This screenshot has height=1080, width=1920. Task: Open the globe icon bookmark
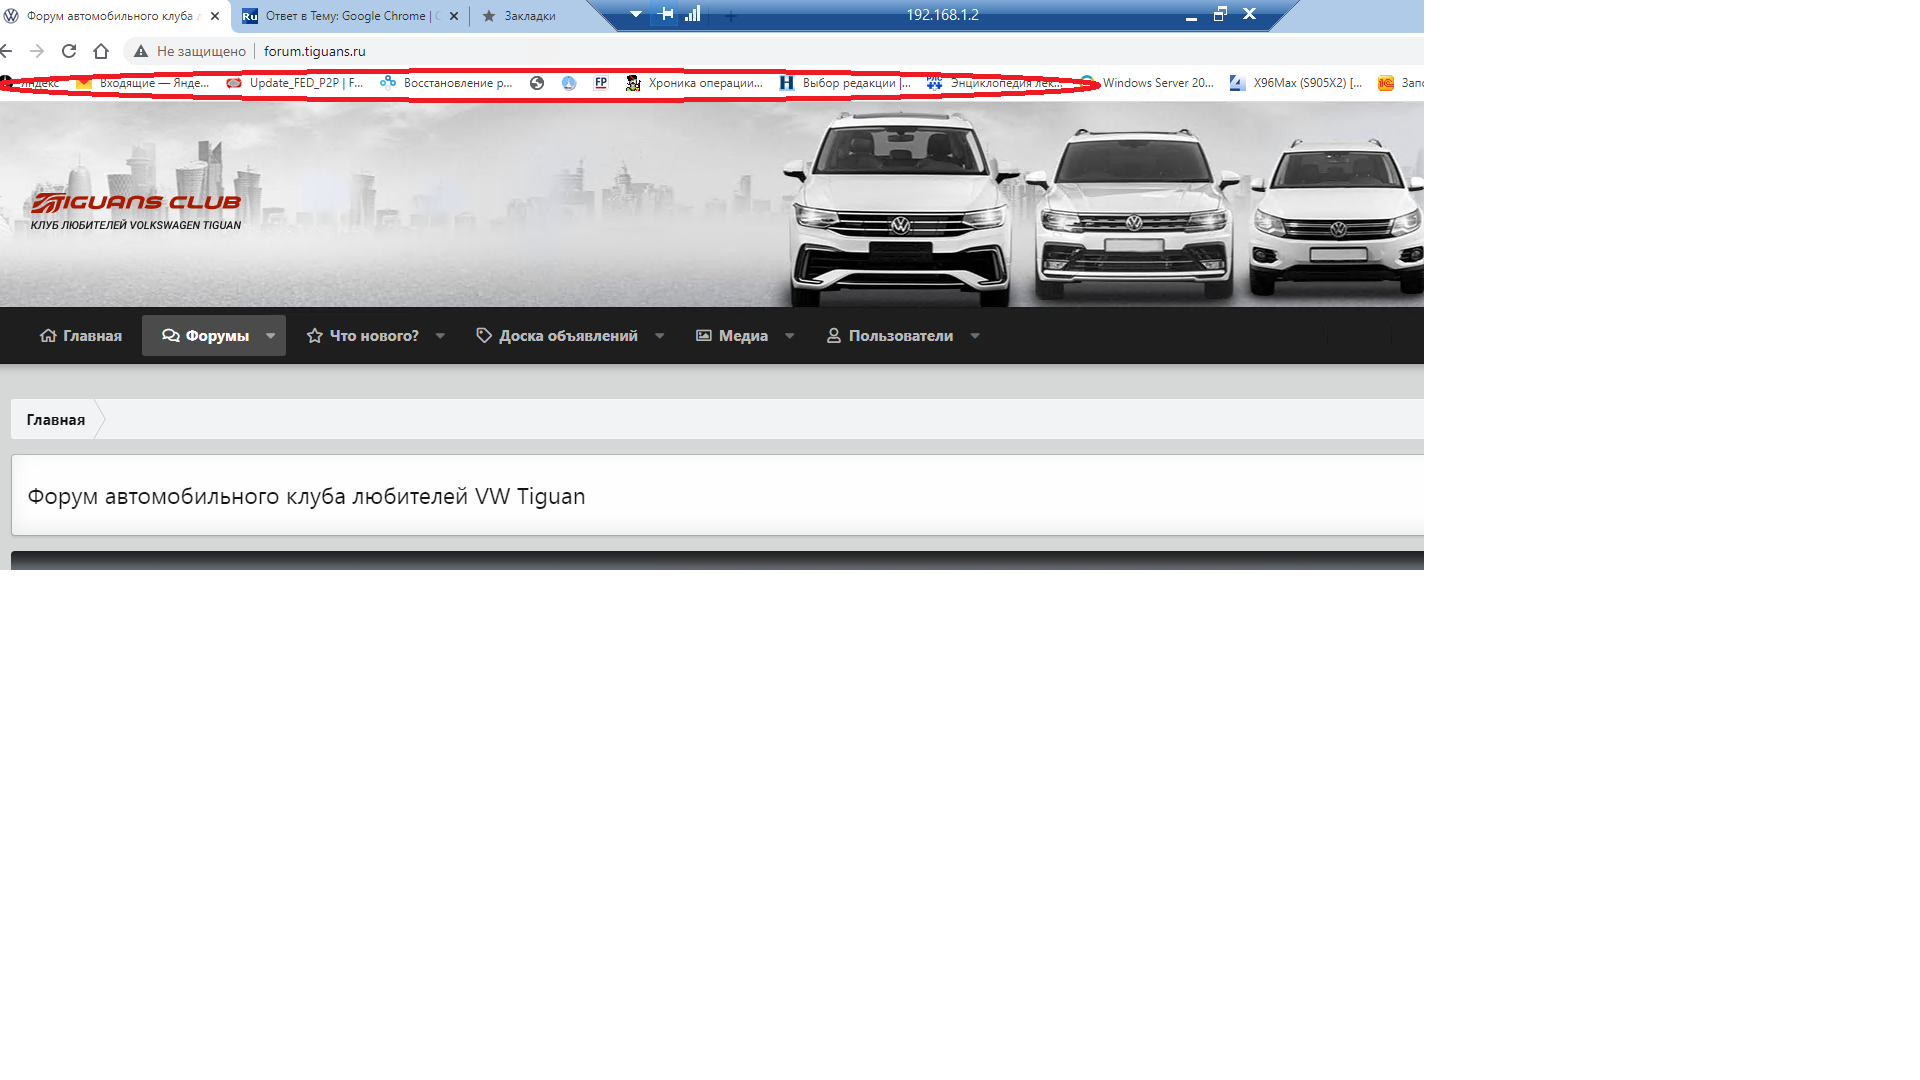(537, 83)
